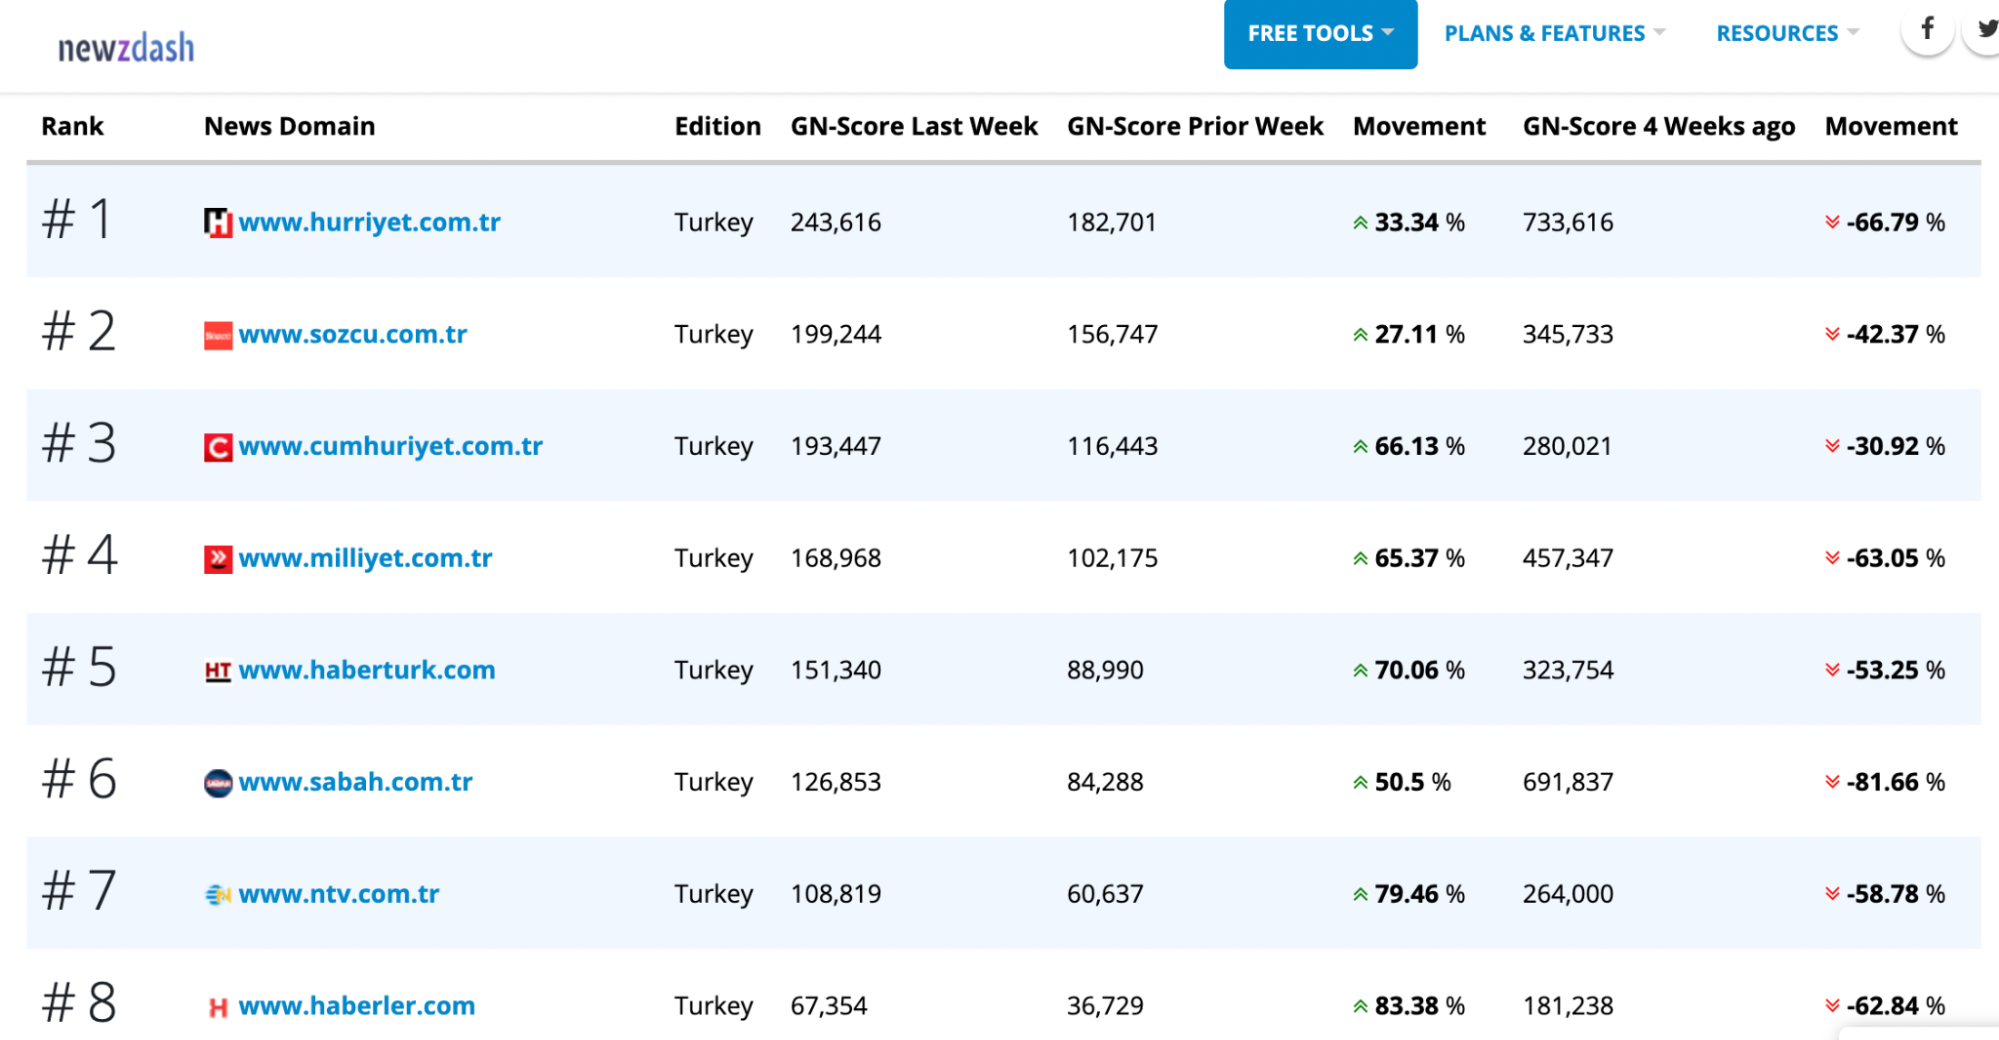The height and width of the screenshot is (1040, 1999).
Task: Open the Twitter social icon
Action: click(1984, 29)
